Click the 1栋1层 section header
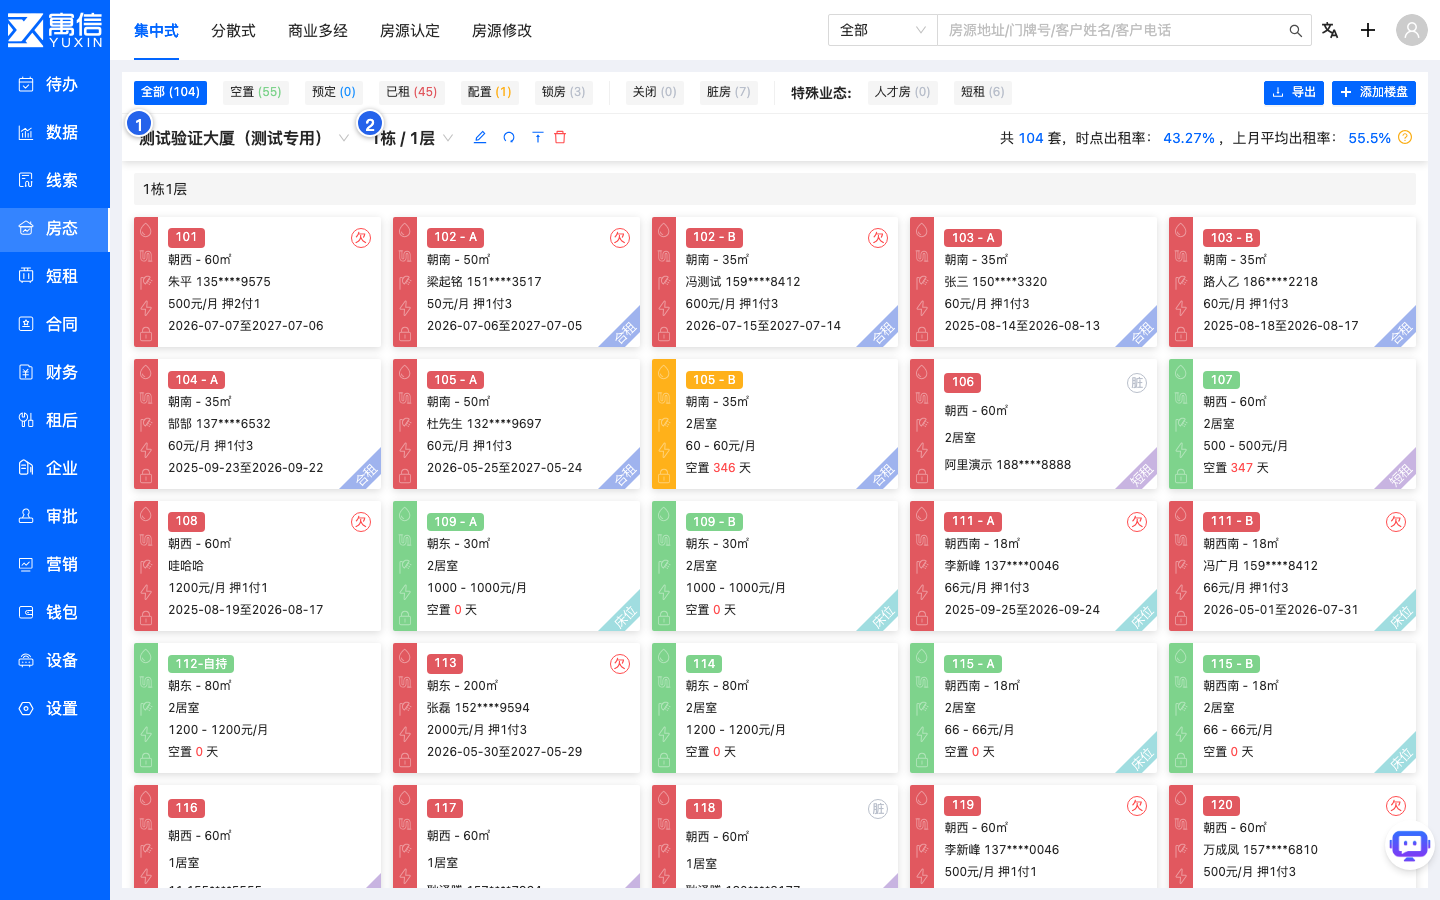Screen dimensions: 1440x900 (775, 189)
